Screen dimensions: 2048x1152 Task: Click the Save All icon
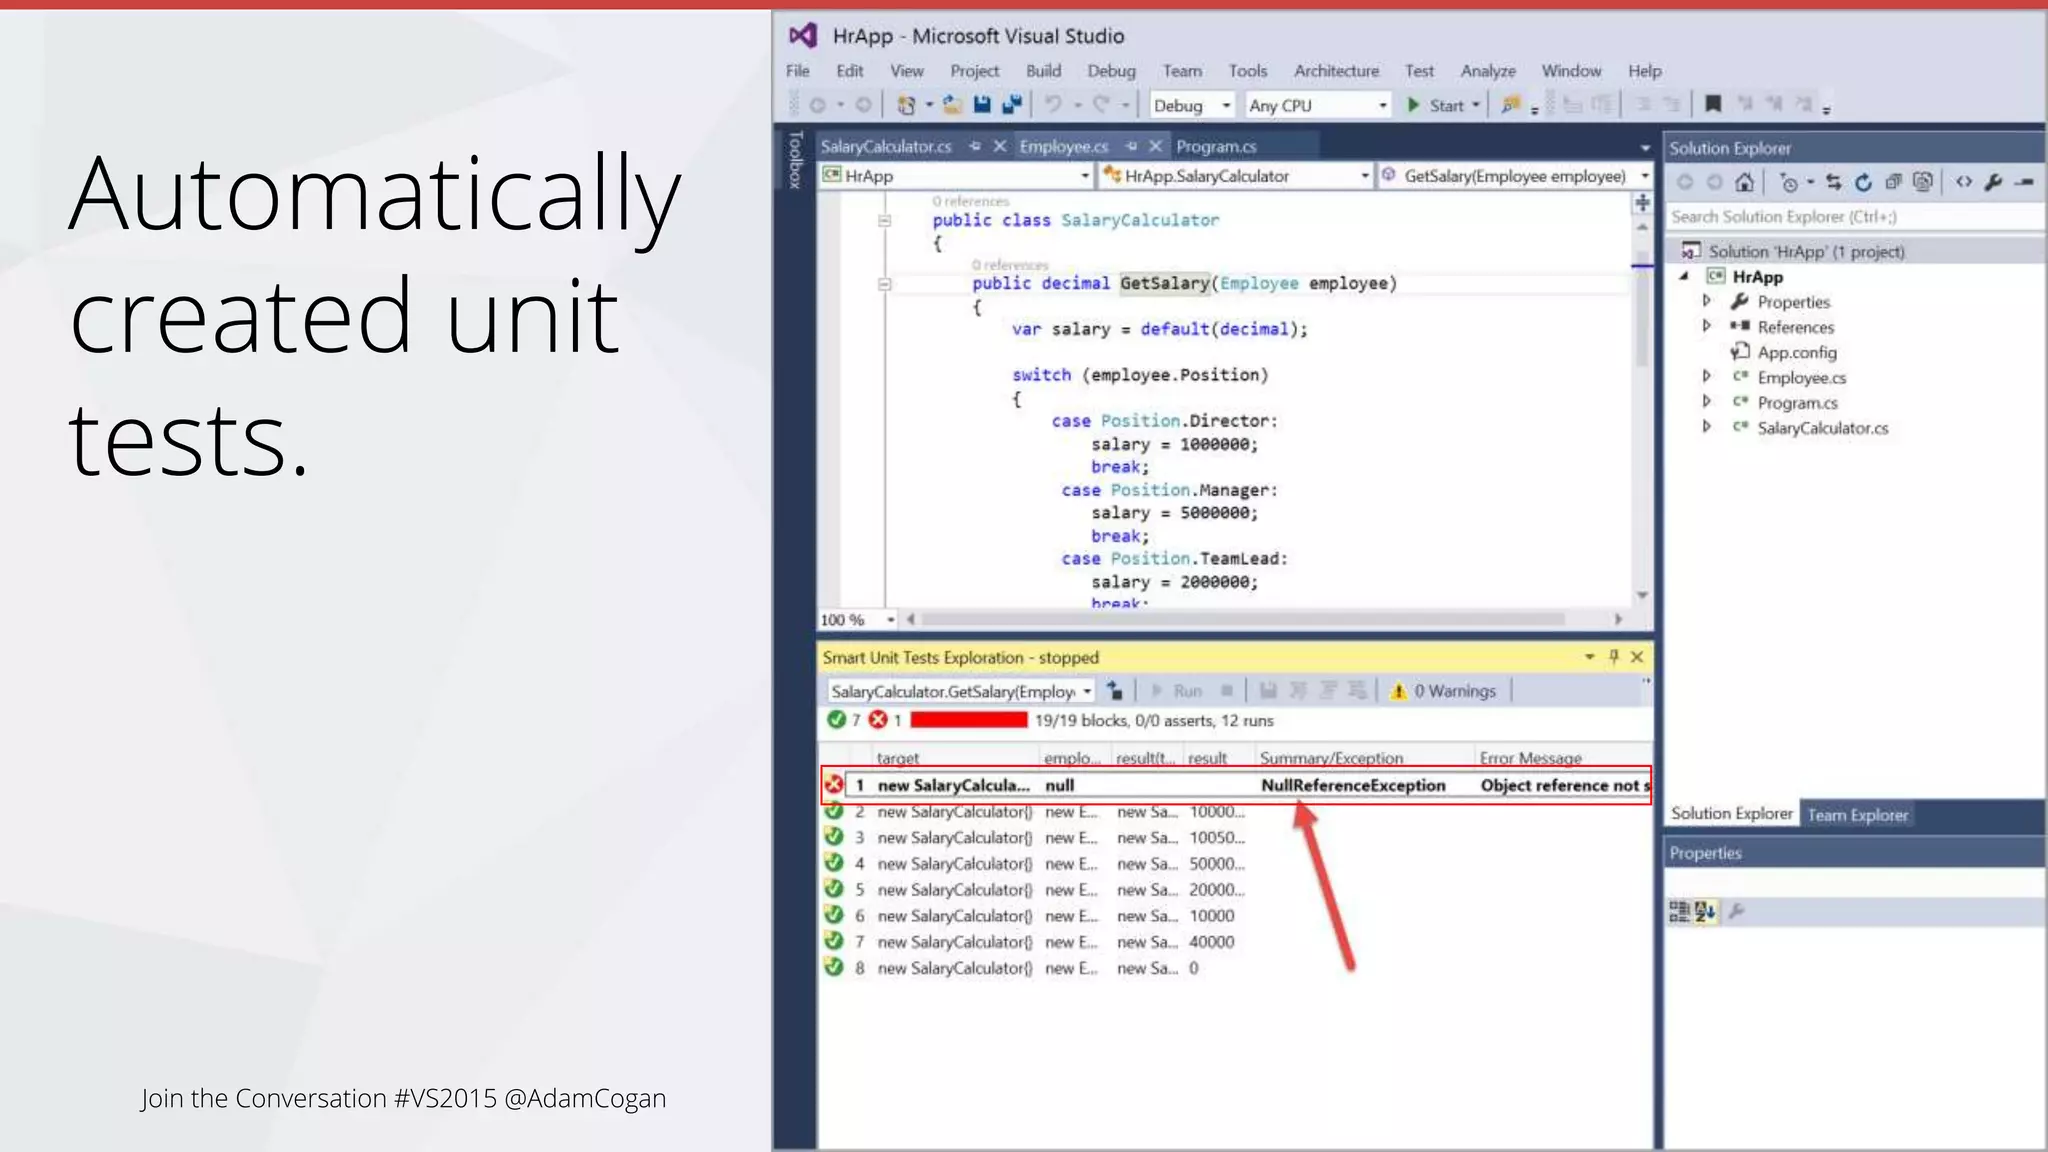coord(1012,105)
